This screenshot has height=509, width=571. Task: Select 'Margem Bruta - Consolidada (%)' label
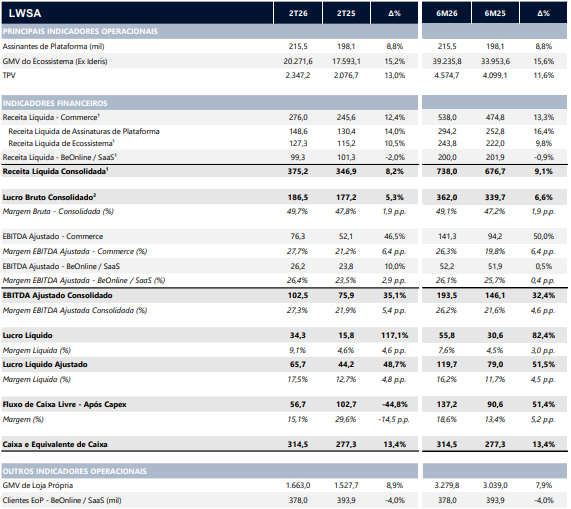(58, 212)
